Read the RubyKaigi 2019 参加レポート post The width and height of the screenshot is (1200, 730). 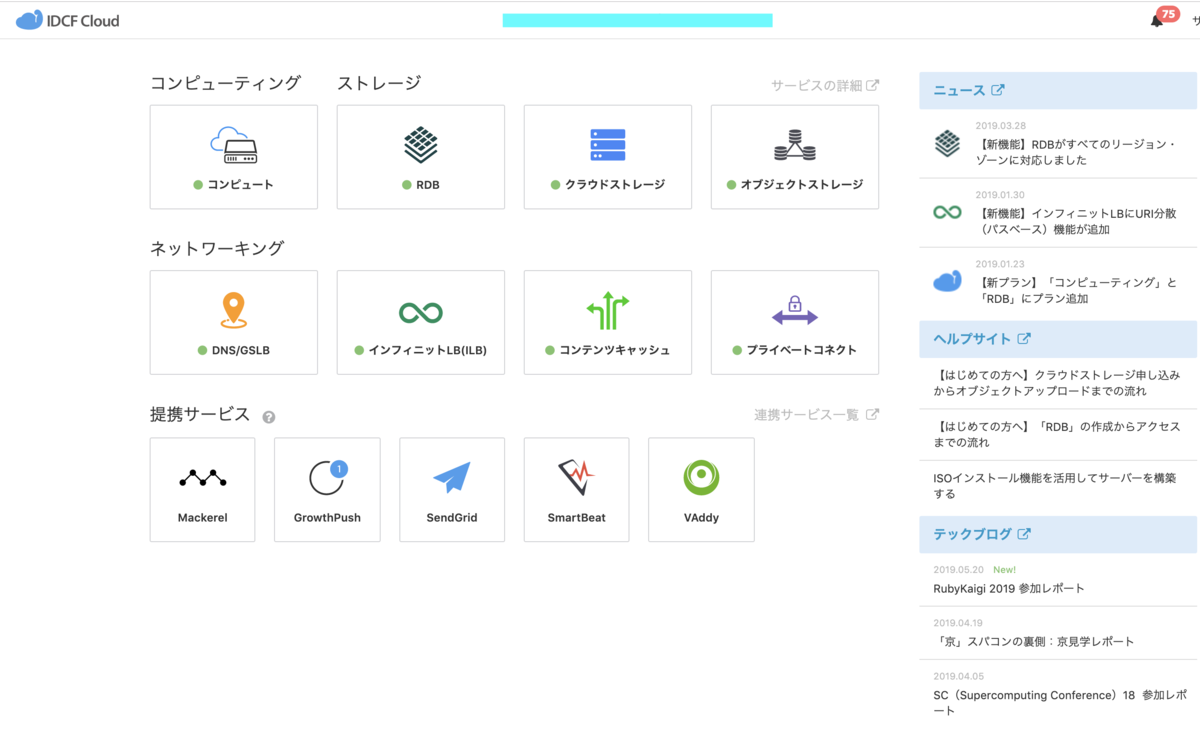coord(1008,588)
